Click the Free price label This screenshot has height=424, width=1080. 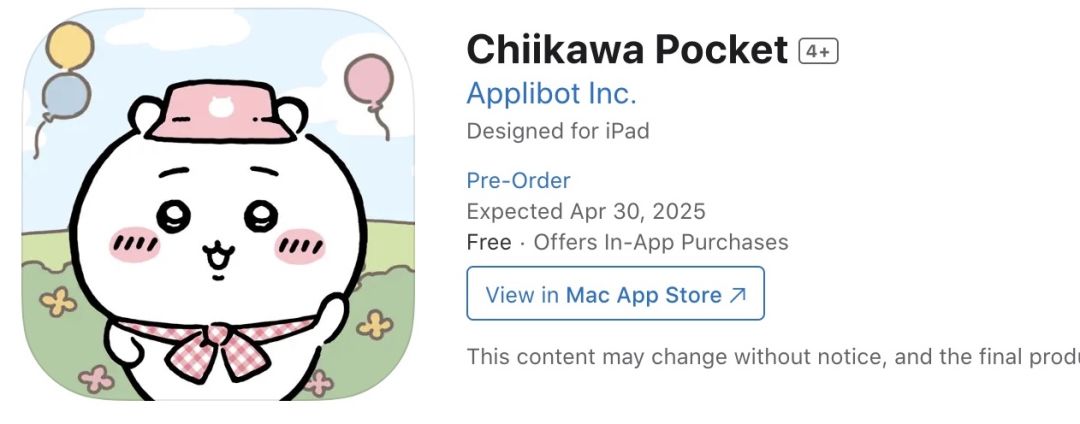coord(485,242)
